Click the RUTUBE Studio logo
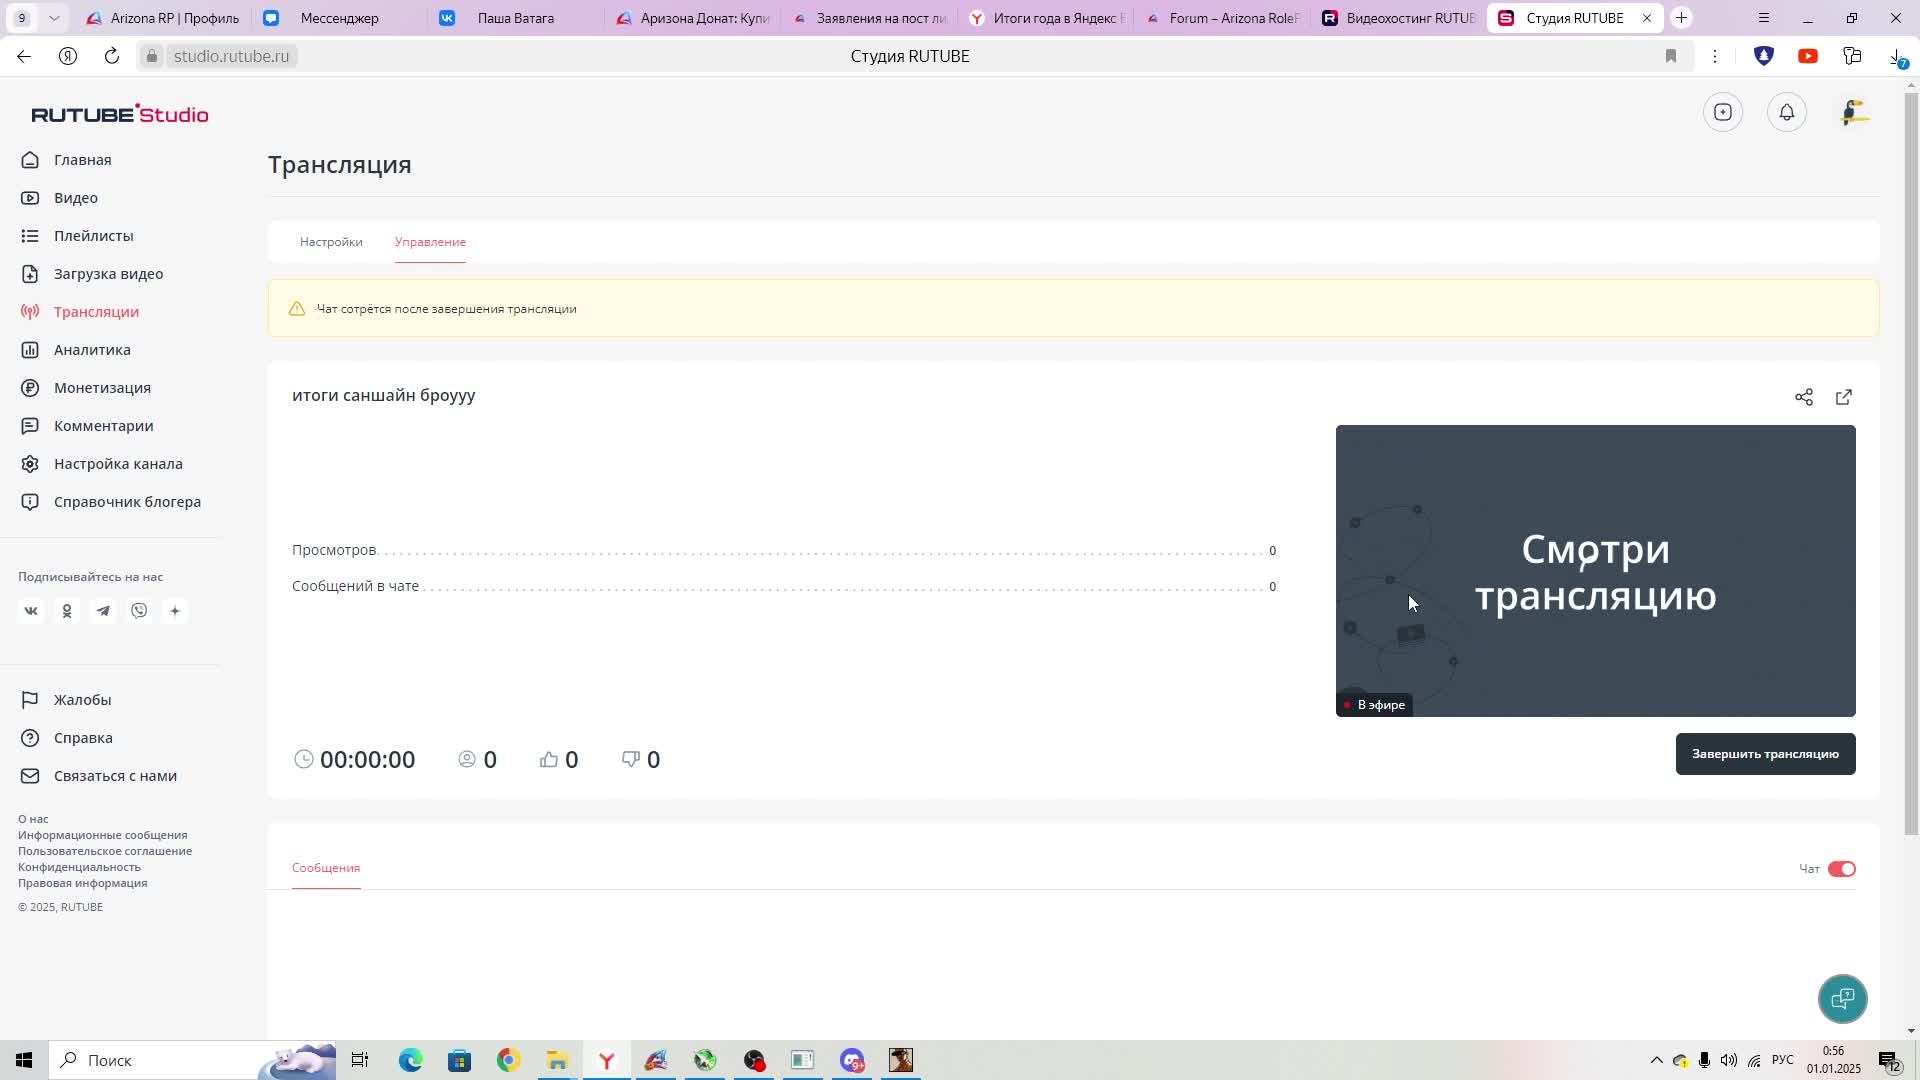1920x1080 pixels. tap(120, 114)
